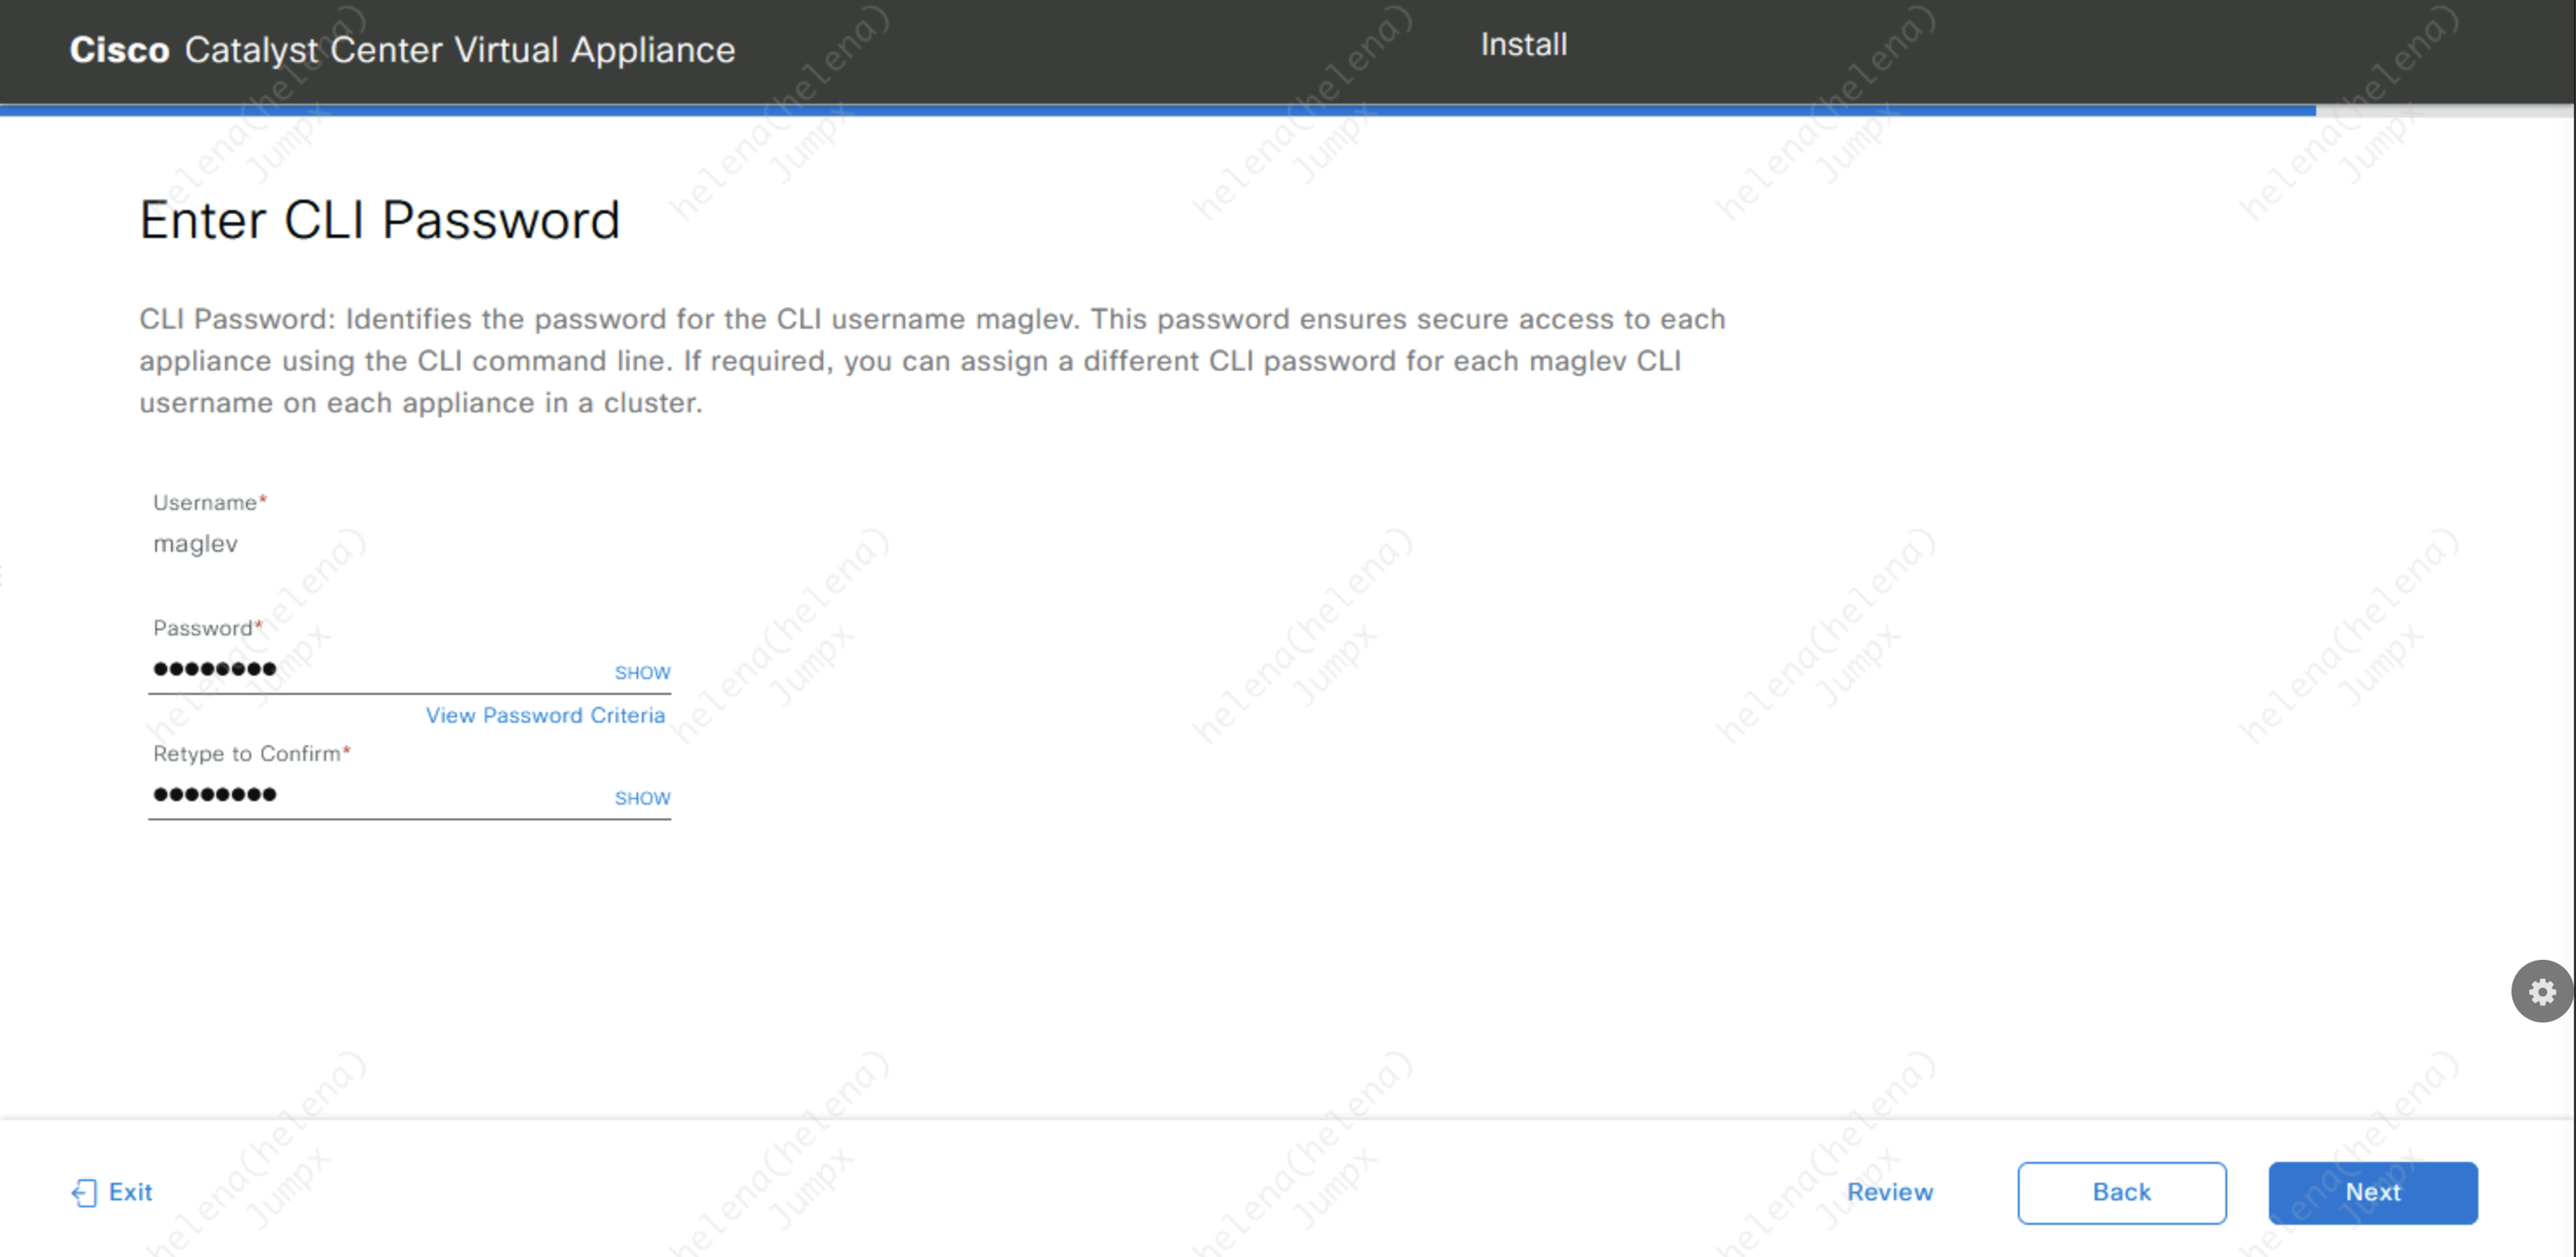Click the Enter CLI Password heading
This screenshot has height=1257, width=2576.
coord(379,220)
